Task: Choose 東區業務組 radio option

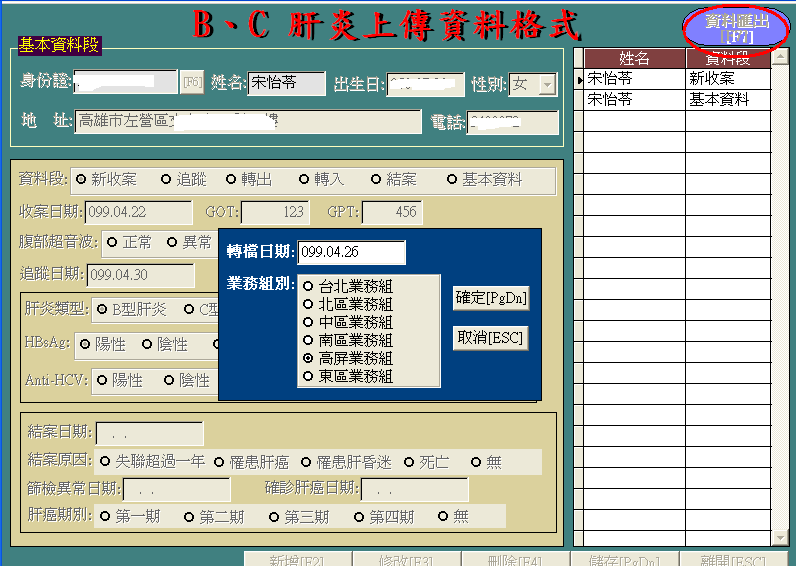Action: coord(308,377)
